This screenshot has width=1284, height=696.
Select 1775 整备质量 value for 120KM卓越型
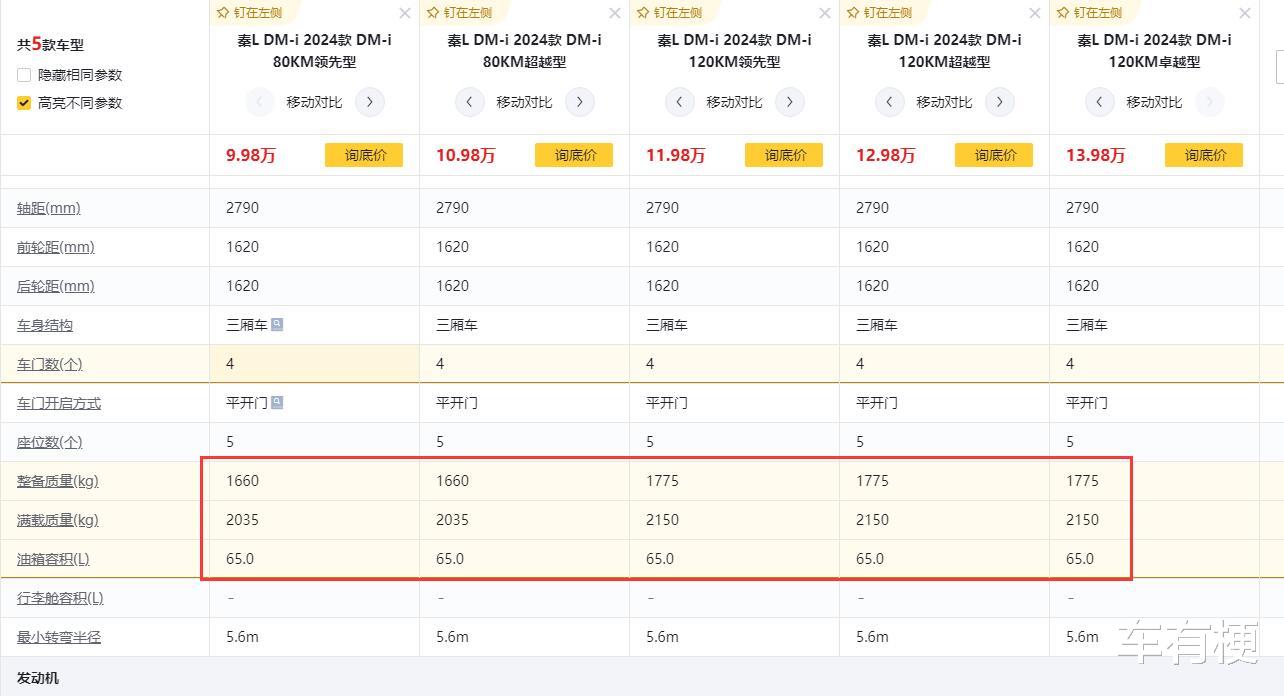(x=1082, y=481)
